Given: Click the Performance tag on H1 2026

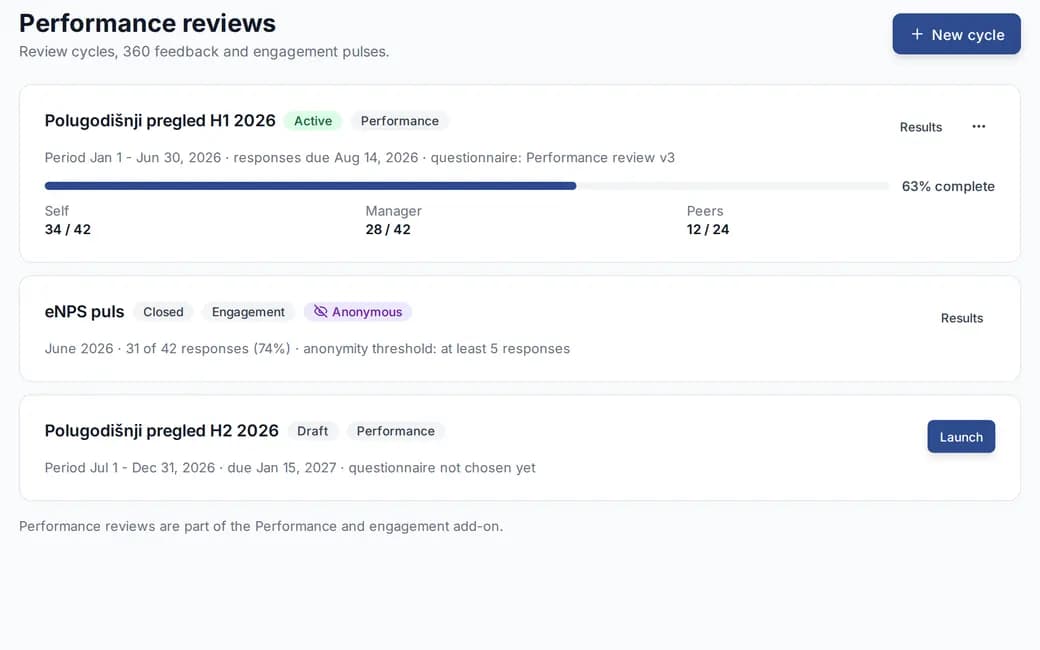Looking at the screenshot, I should (399, 121).
